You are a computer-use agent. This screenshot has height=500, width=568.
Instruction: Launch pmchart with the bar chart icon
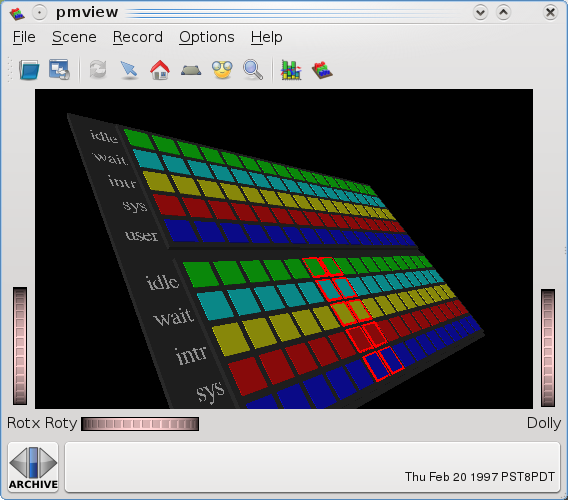(291, 70)
